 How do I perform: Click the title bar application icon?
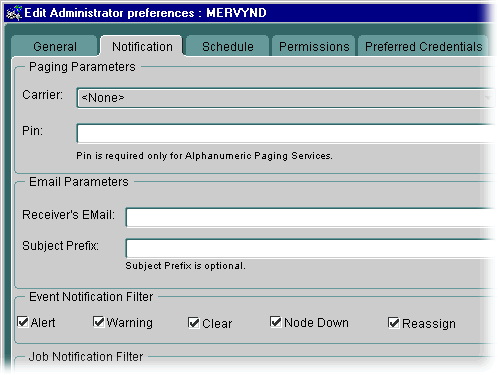[x=14, y=13]
